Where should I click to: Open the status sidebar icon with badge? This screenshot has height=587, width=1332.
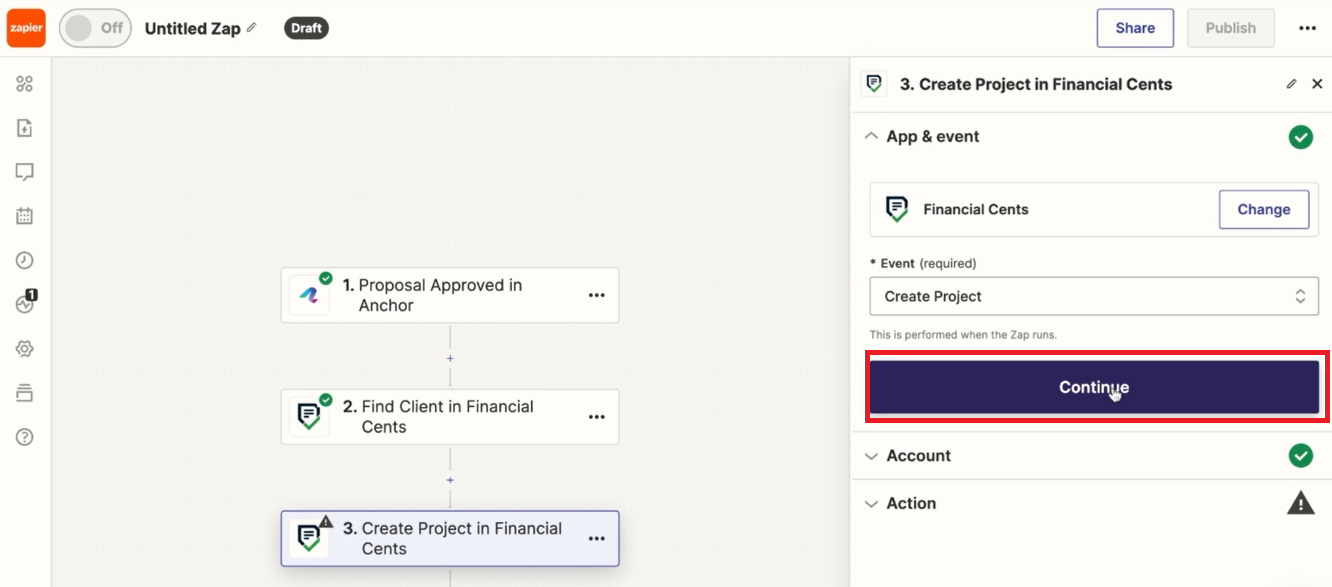pyautogui.click(x=26, y=303)
